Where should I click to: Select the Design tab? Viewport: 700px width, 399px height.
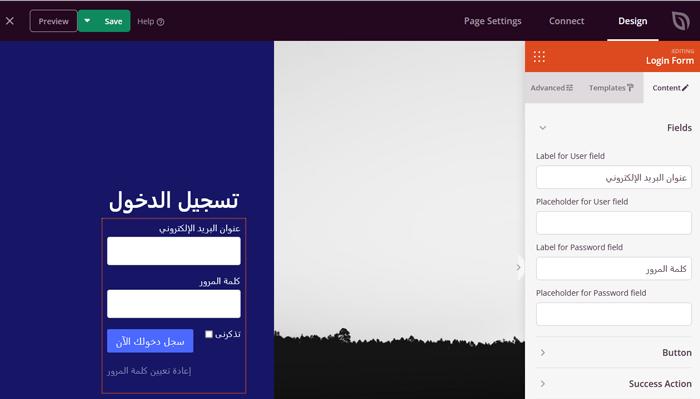[x=633, y=21]
